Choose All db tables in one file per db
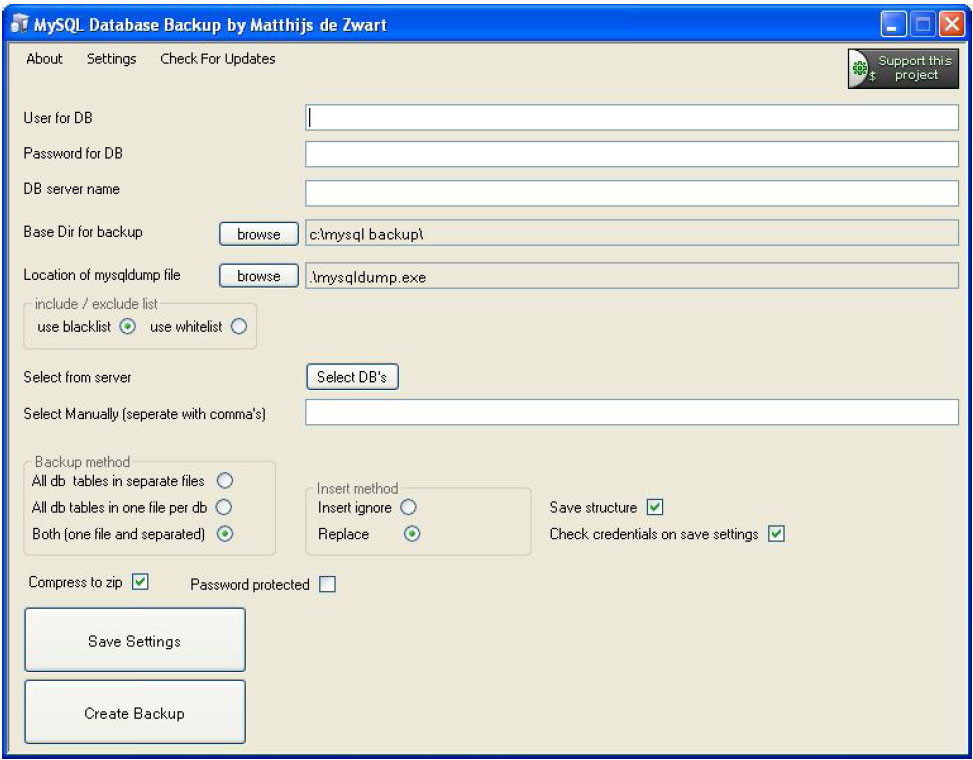973x760 pixels. (224, 507)
